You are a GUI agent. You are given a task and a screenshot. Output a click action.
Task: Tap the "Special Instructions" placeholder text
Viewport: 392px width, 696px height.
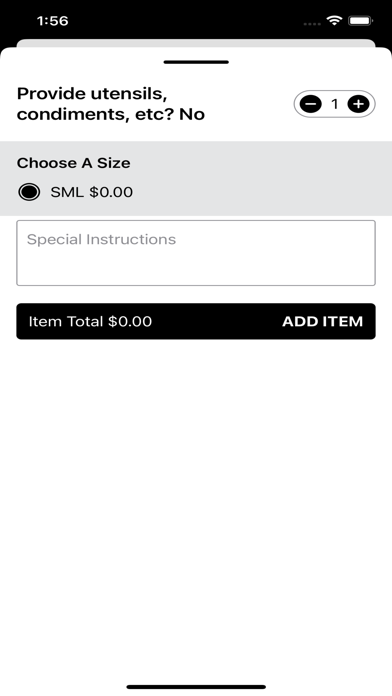click(102, 240)
